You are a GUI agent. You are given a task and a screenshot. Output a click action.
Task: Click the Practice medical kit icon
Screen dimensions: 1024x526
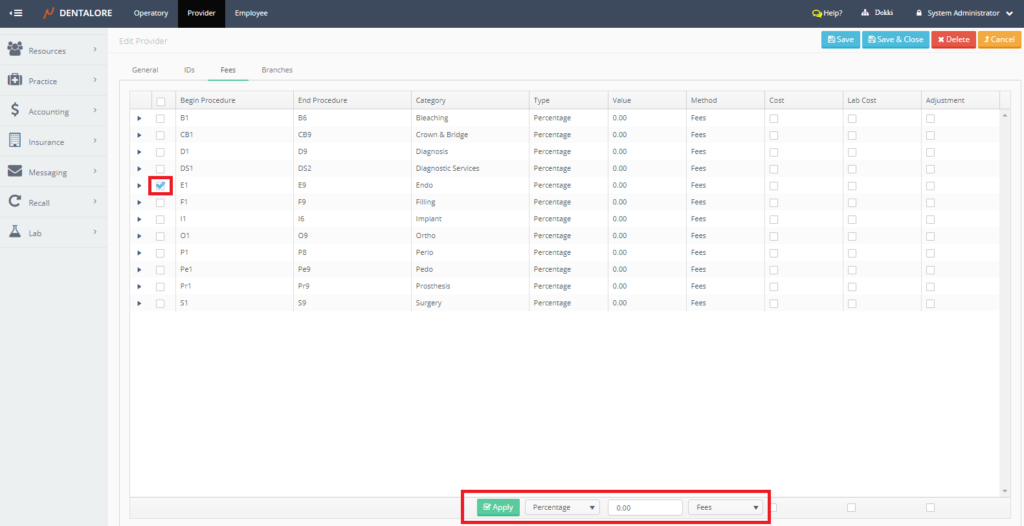(15, 79)
